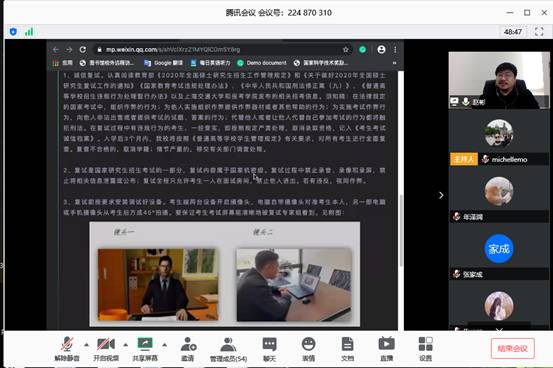
Task: Click the blue security shield icon
Action: (x=13, y=32)
